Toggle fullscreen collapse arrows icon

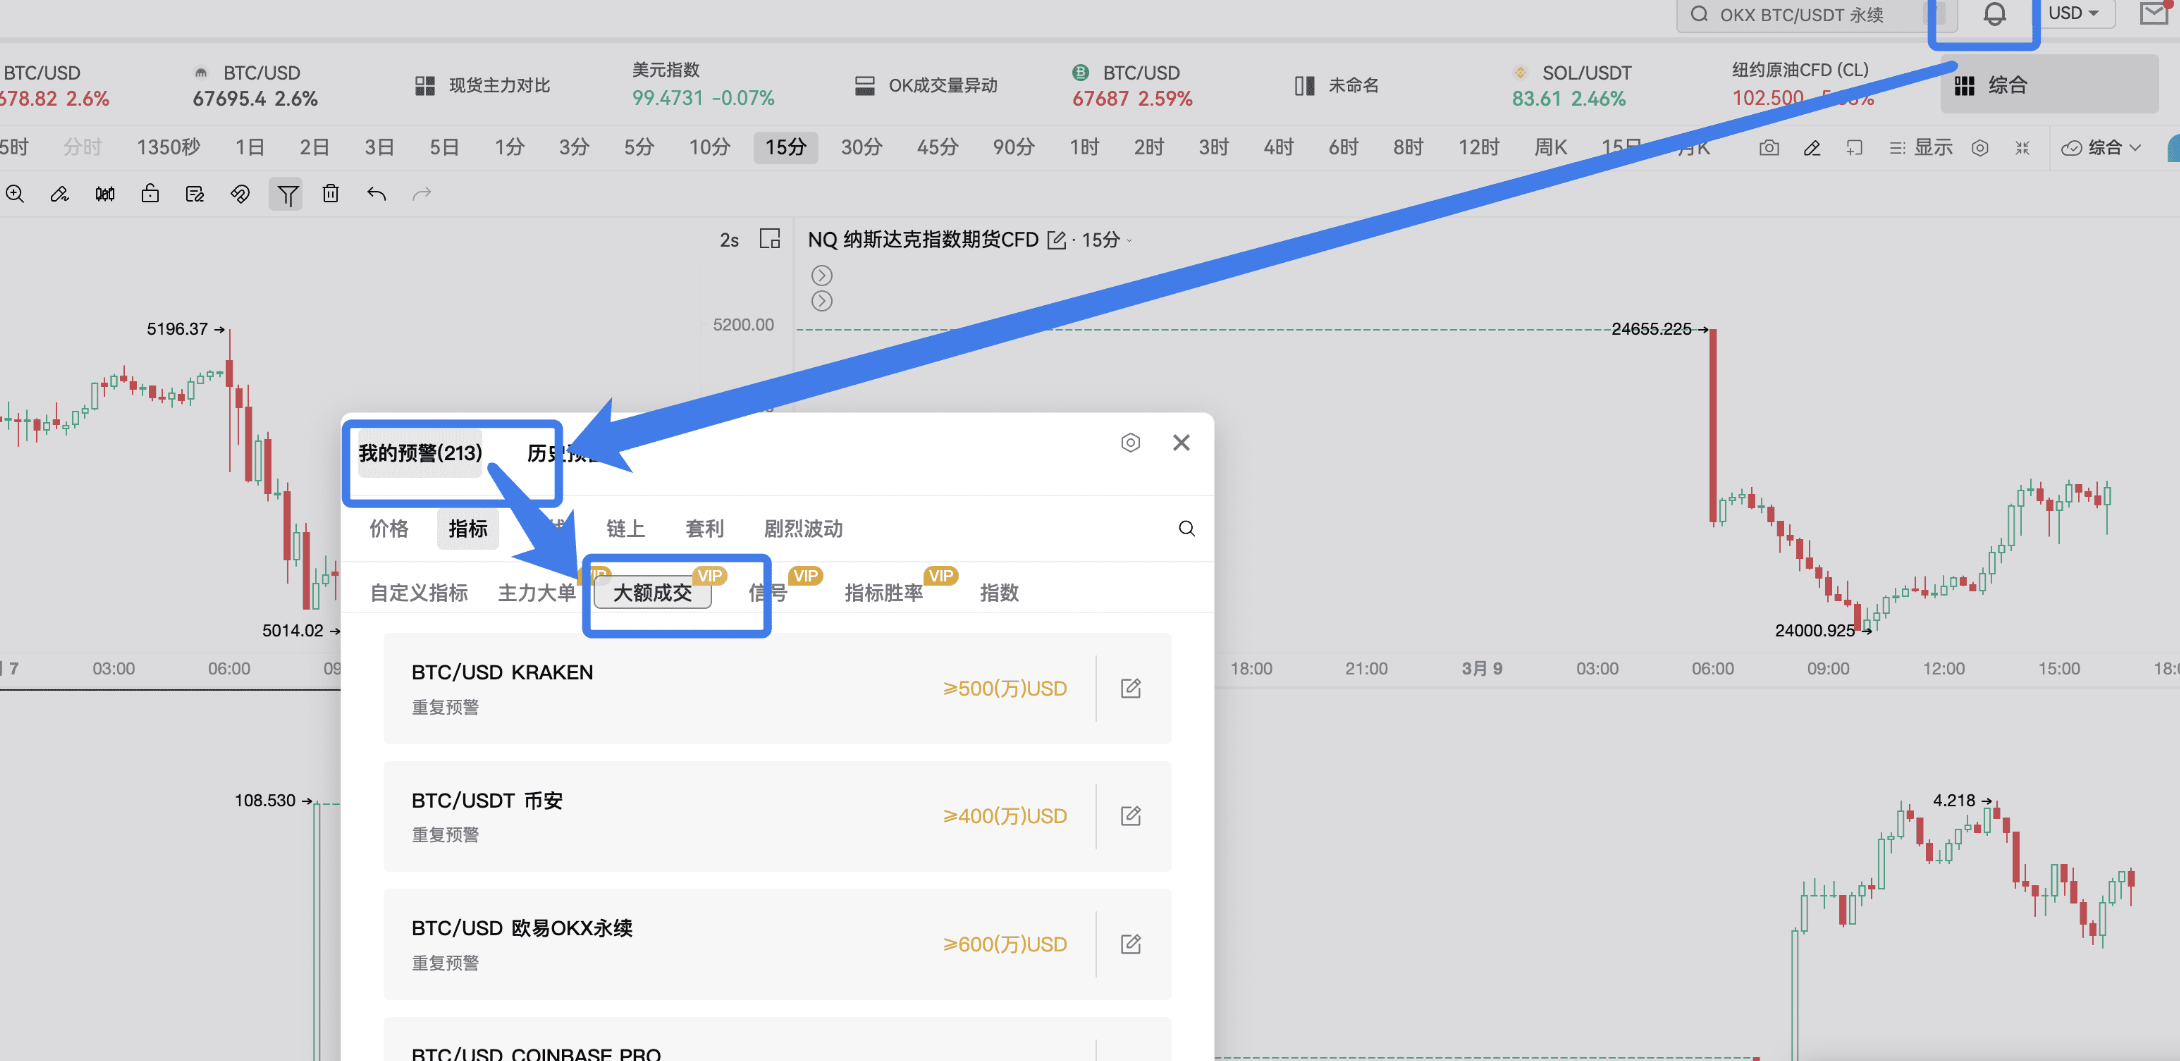2022,148
